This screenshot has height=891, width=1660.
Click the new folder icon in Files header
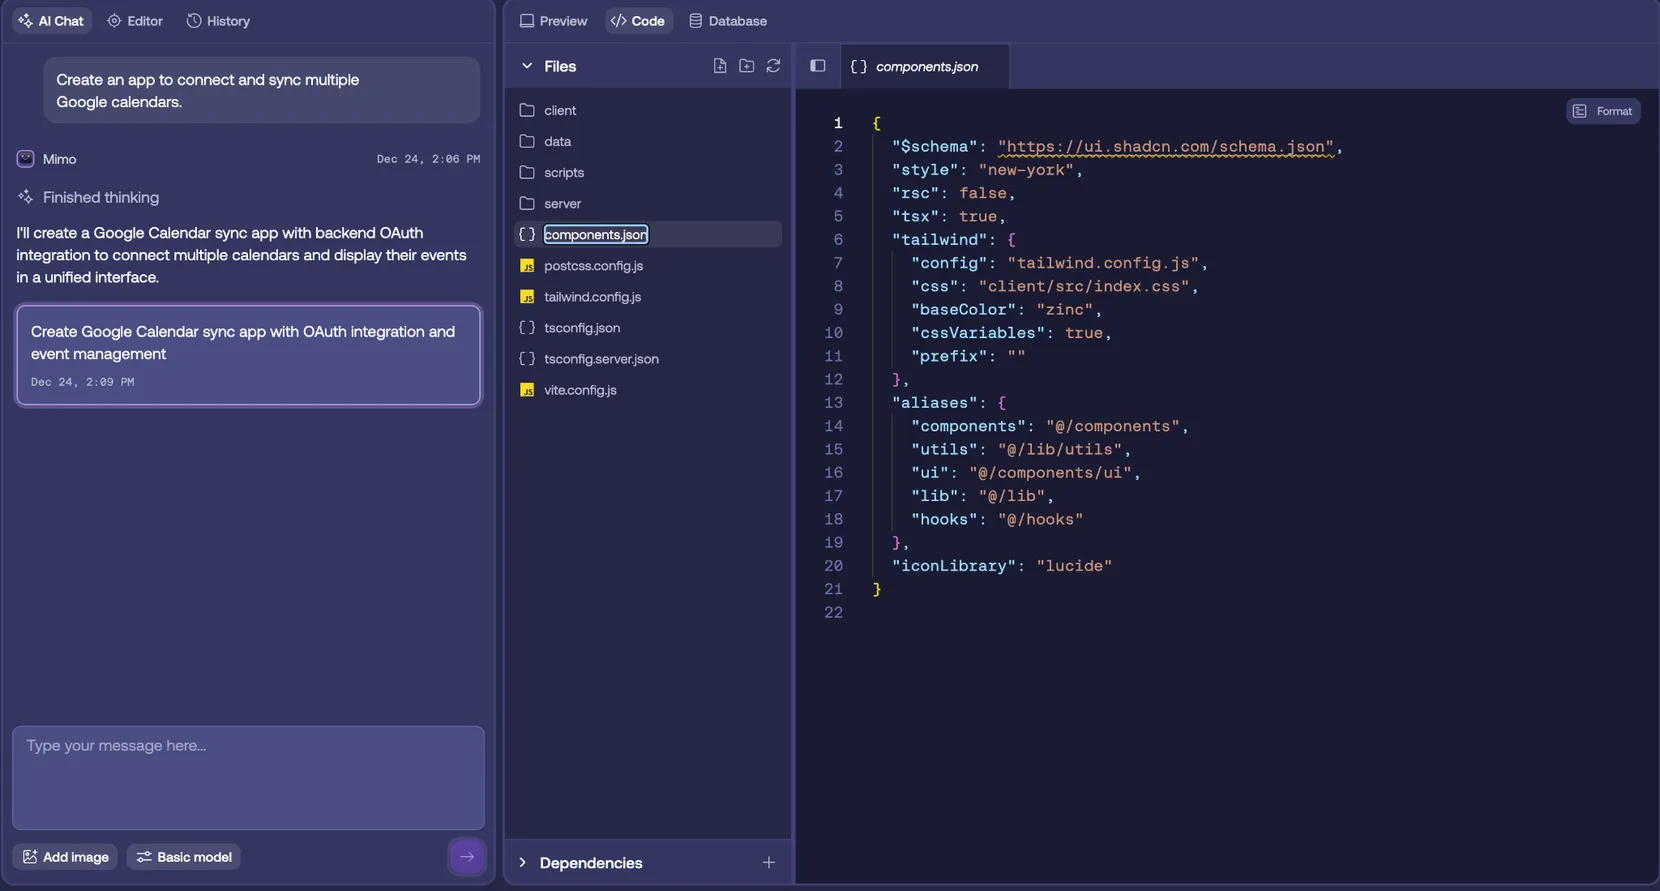[747, 66]
